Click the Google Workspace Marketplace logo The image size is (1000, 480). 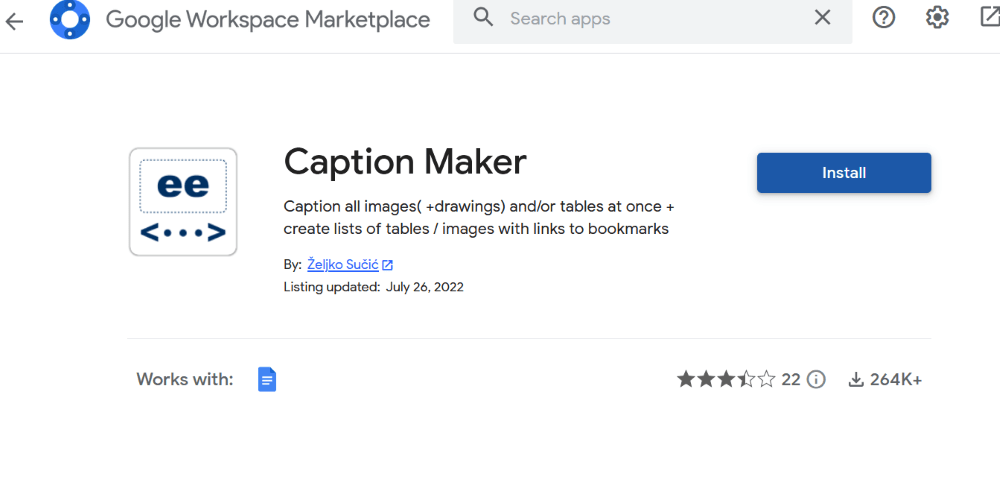(x=70, y=19)
